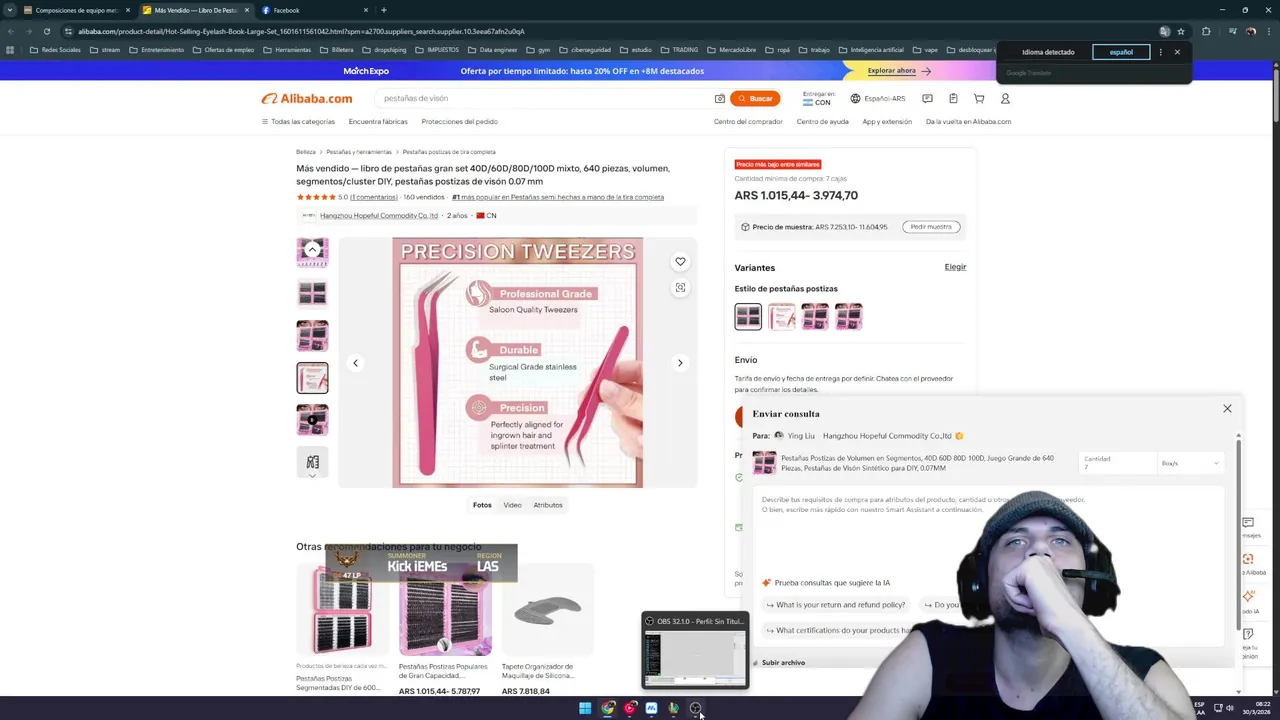The image size is (1280, 720).
Task: Open the orders clipboard icon in the header
Action: (953, 98)
